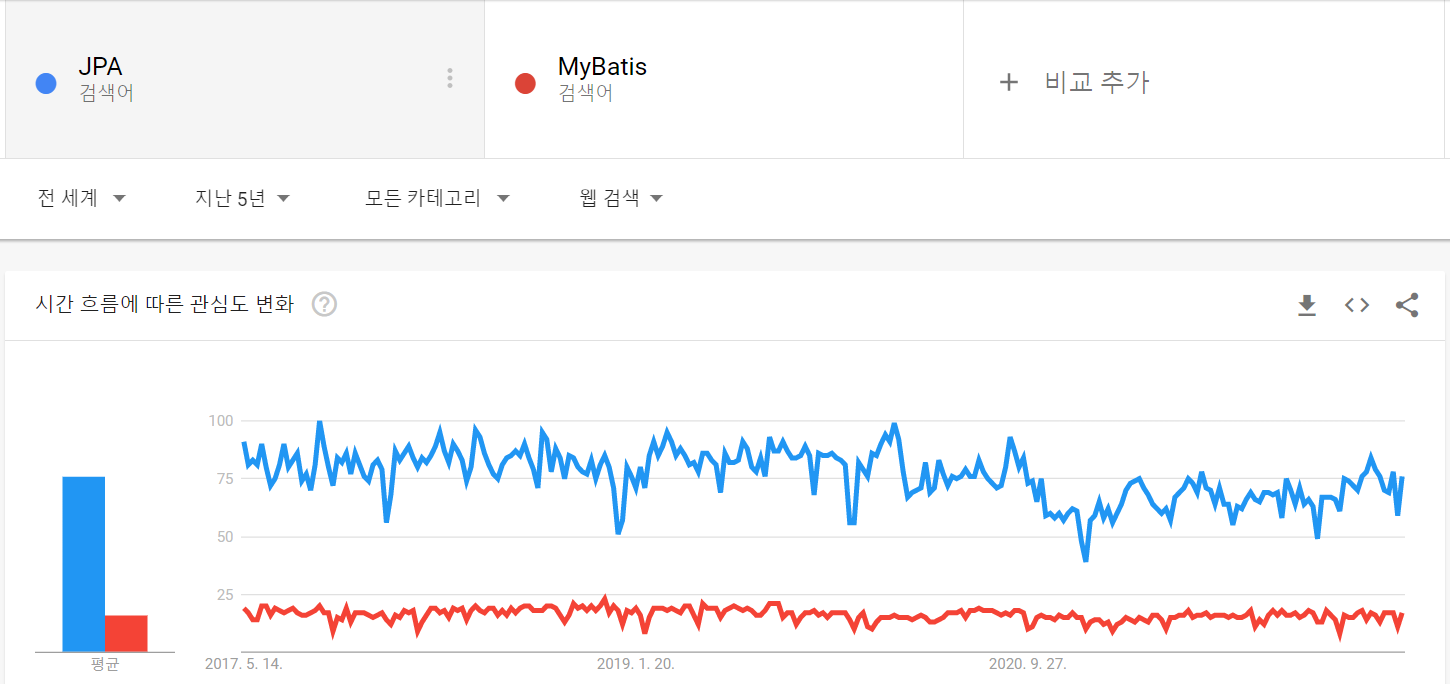The image size is (1450, 684).
Task: Select the JPA search term card
Action: click(x=244, y=79)
